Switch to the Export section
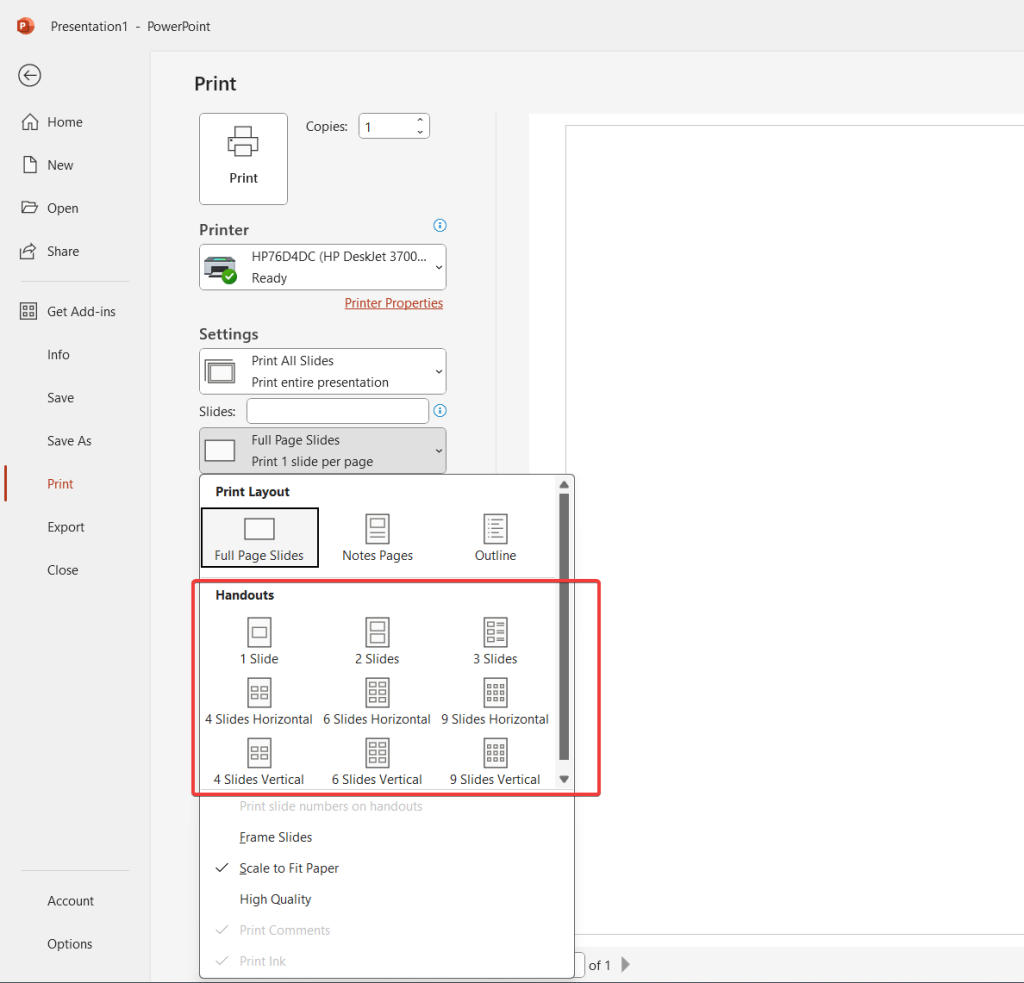 coord(66,526)
